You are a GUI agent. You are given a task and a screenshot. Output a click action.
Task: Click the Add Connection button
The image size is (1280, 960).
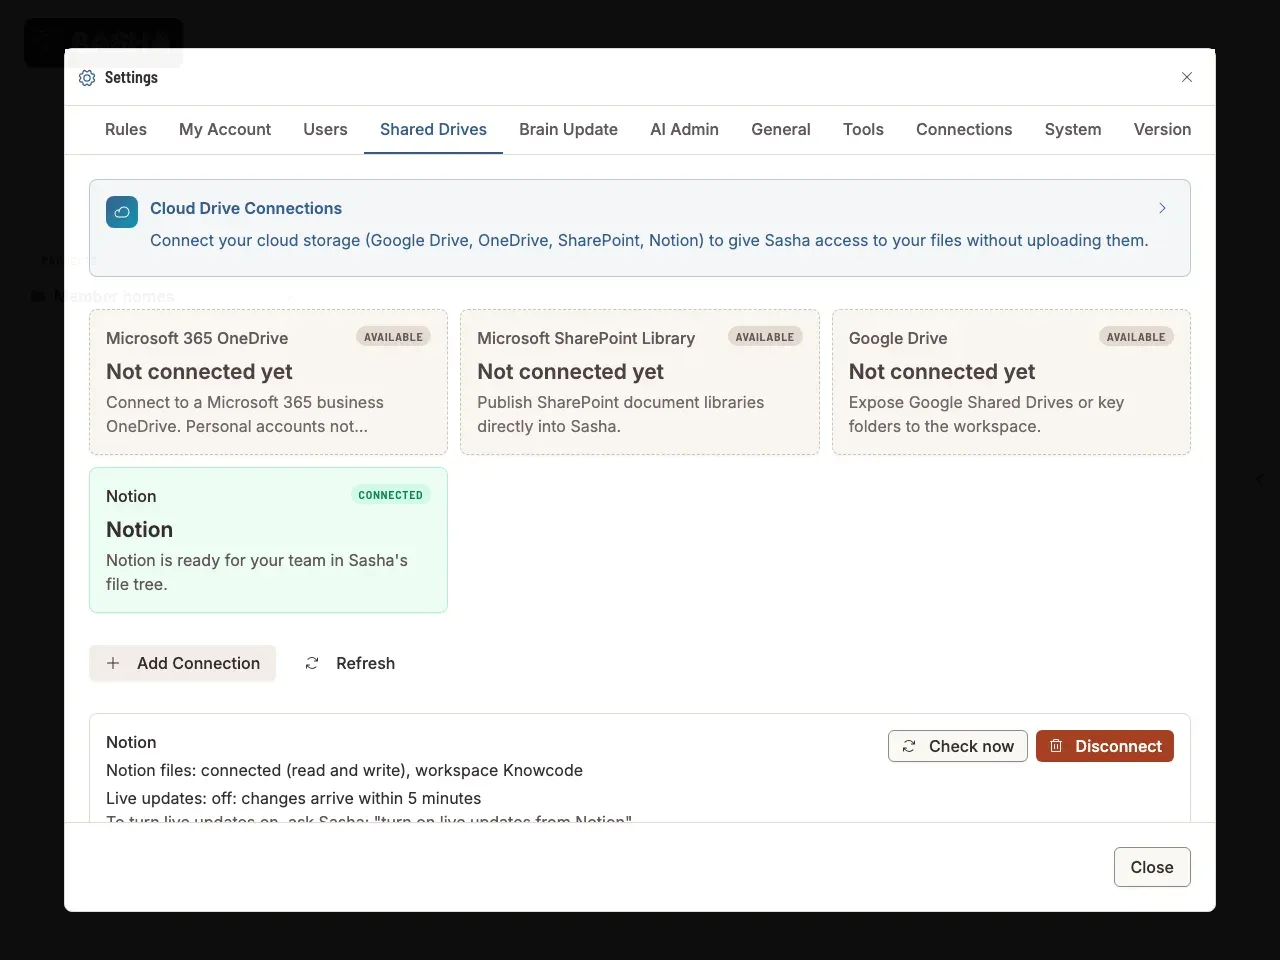coord(183,663)
